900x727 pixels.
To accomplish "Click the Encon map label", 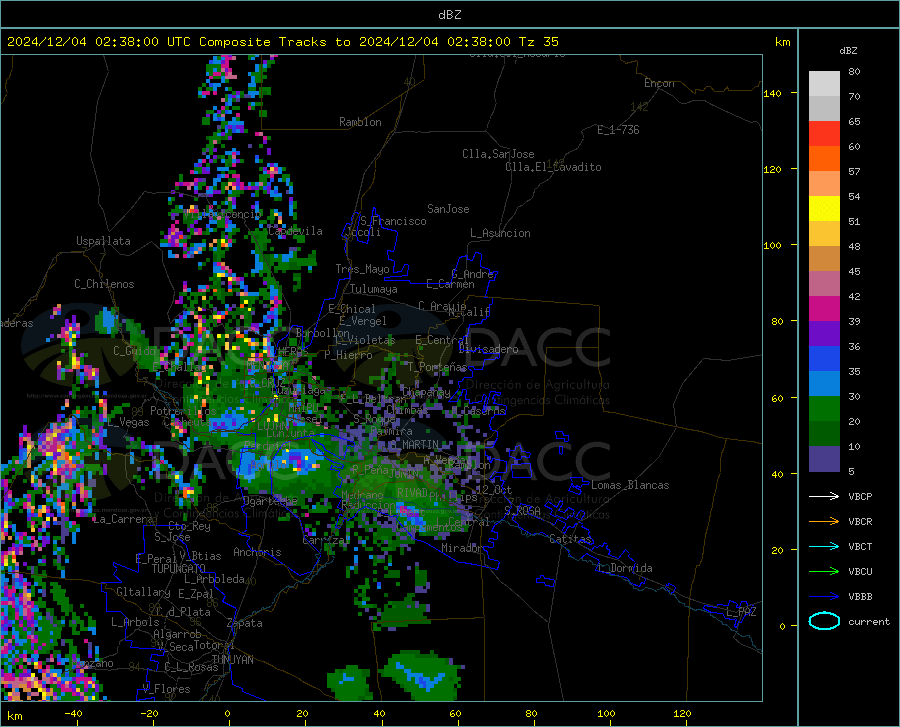I will [659, 83].
